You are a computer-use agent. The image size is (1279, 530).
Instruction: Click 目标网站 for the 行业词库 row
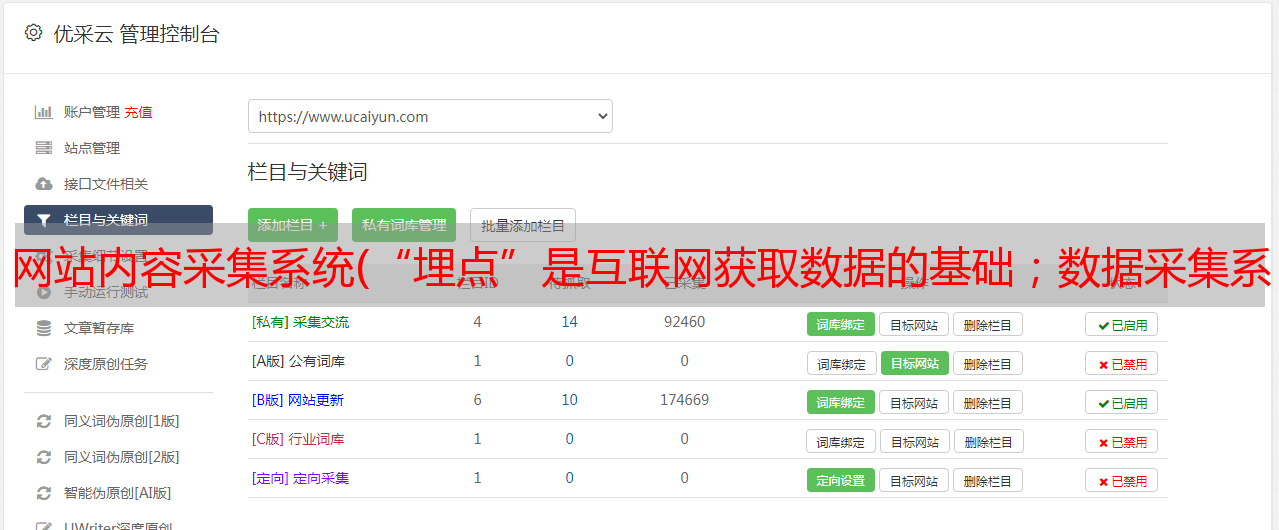pyautogui.click(x=914, y=441)
